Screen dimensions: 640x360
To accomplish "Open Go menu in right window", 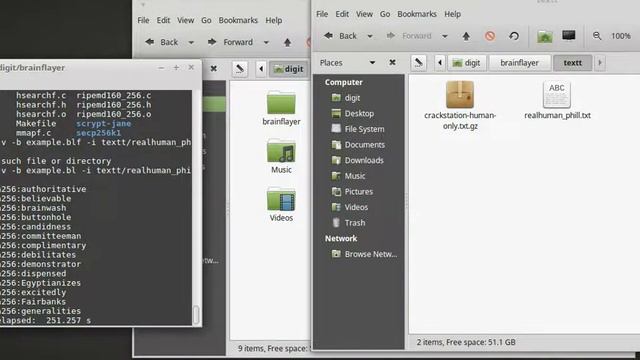I will [385, 14].
